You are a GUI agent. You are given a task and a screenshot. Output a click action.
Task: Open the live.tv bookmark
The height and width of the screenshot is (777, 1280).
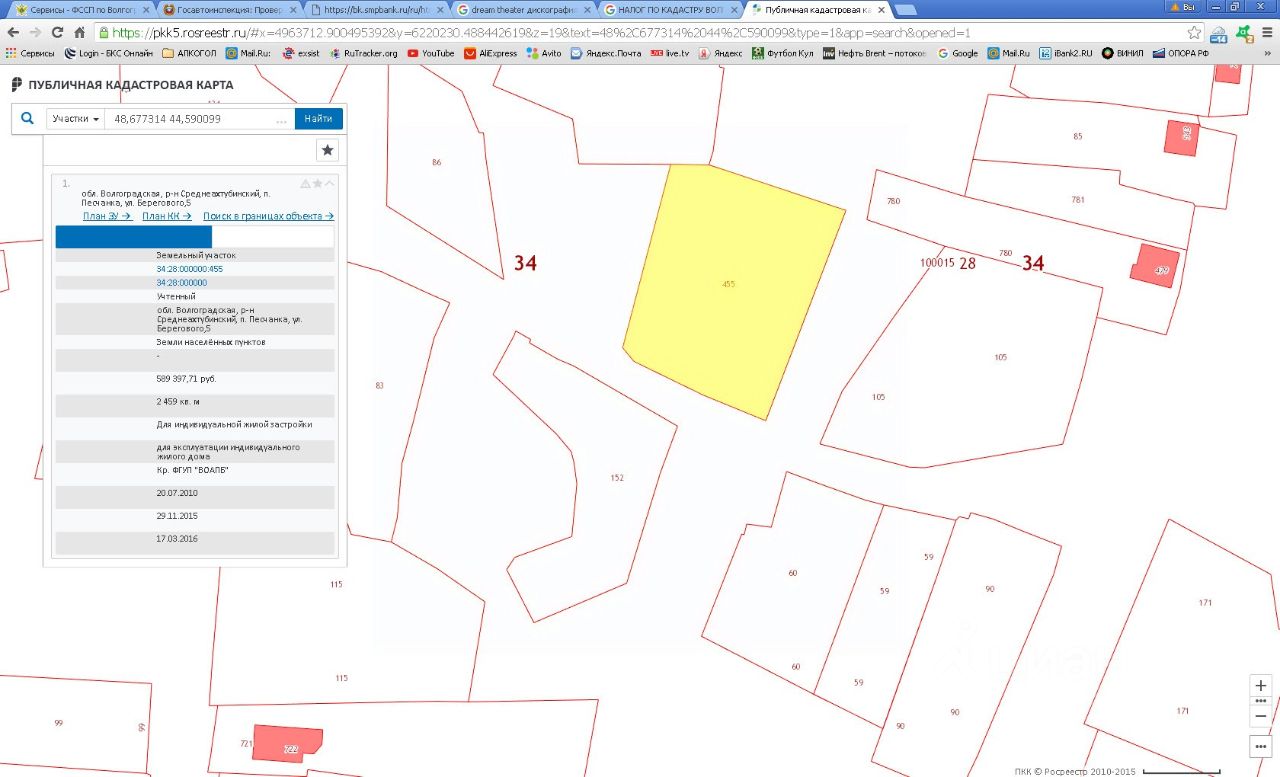point(669,53)
